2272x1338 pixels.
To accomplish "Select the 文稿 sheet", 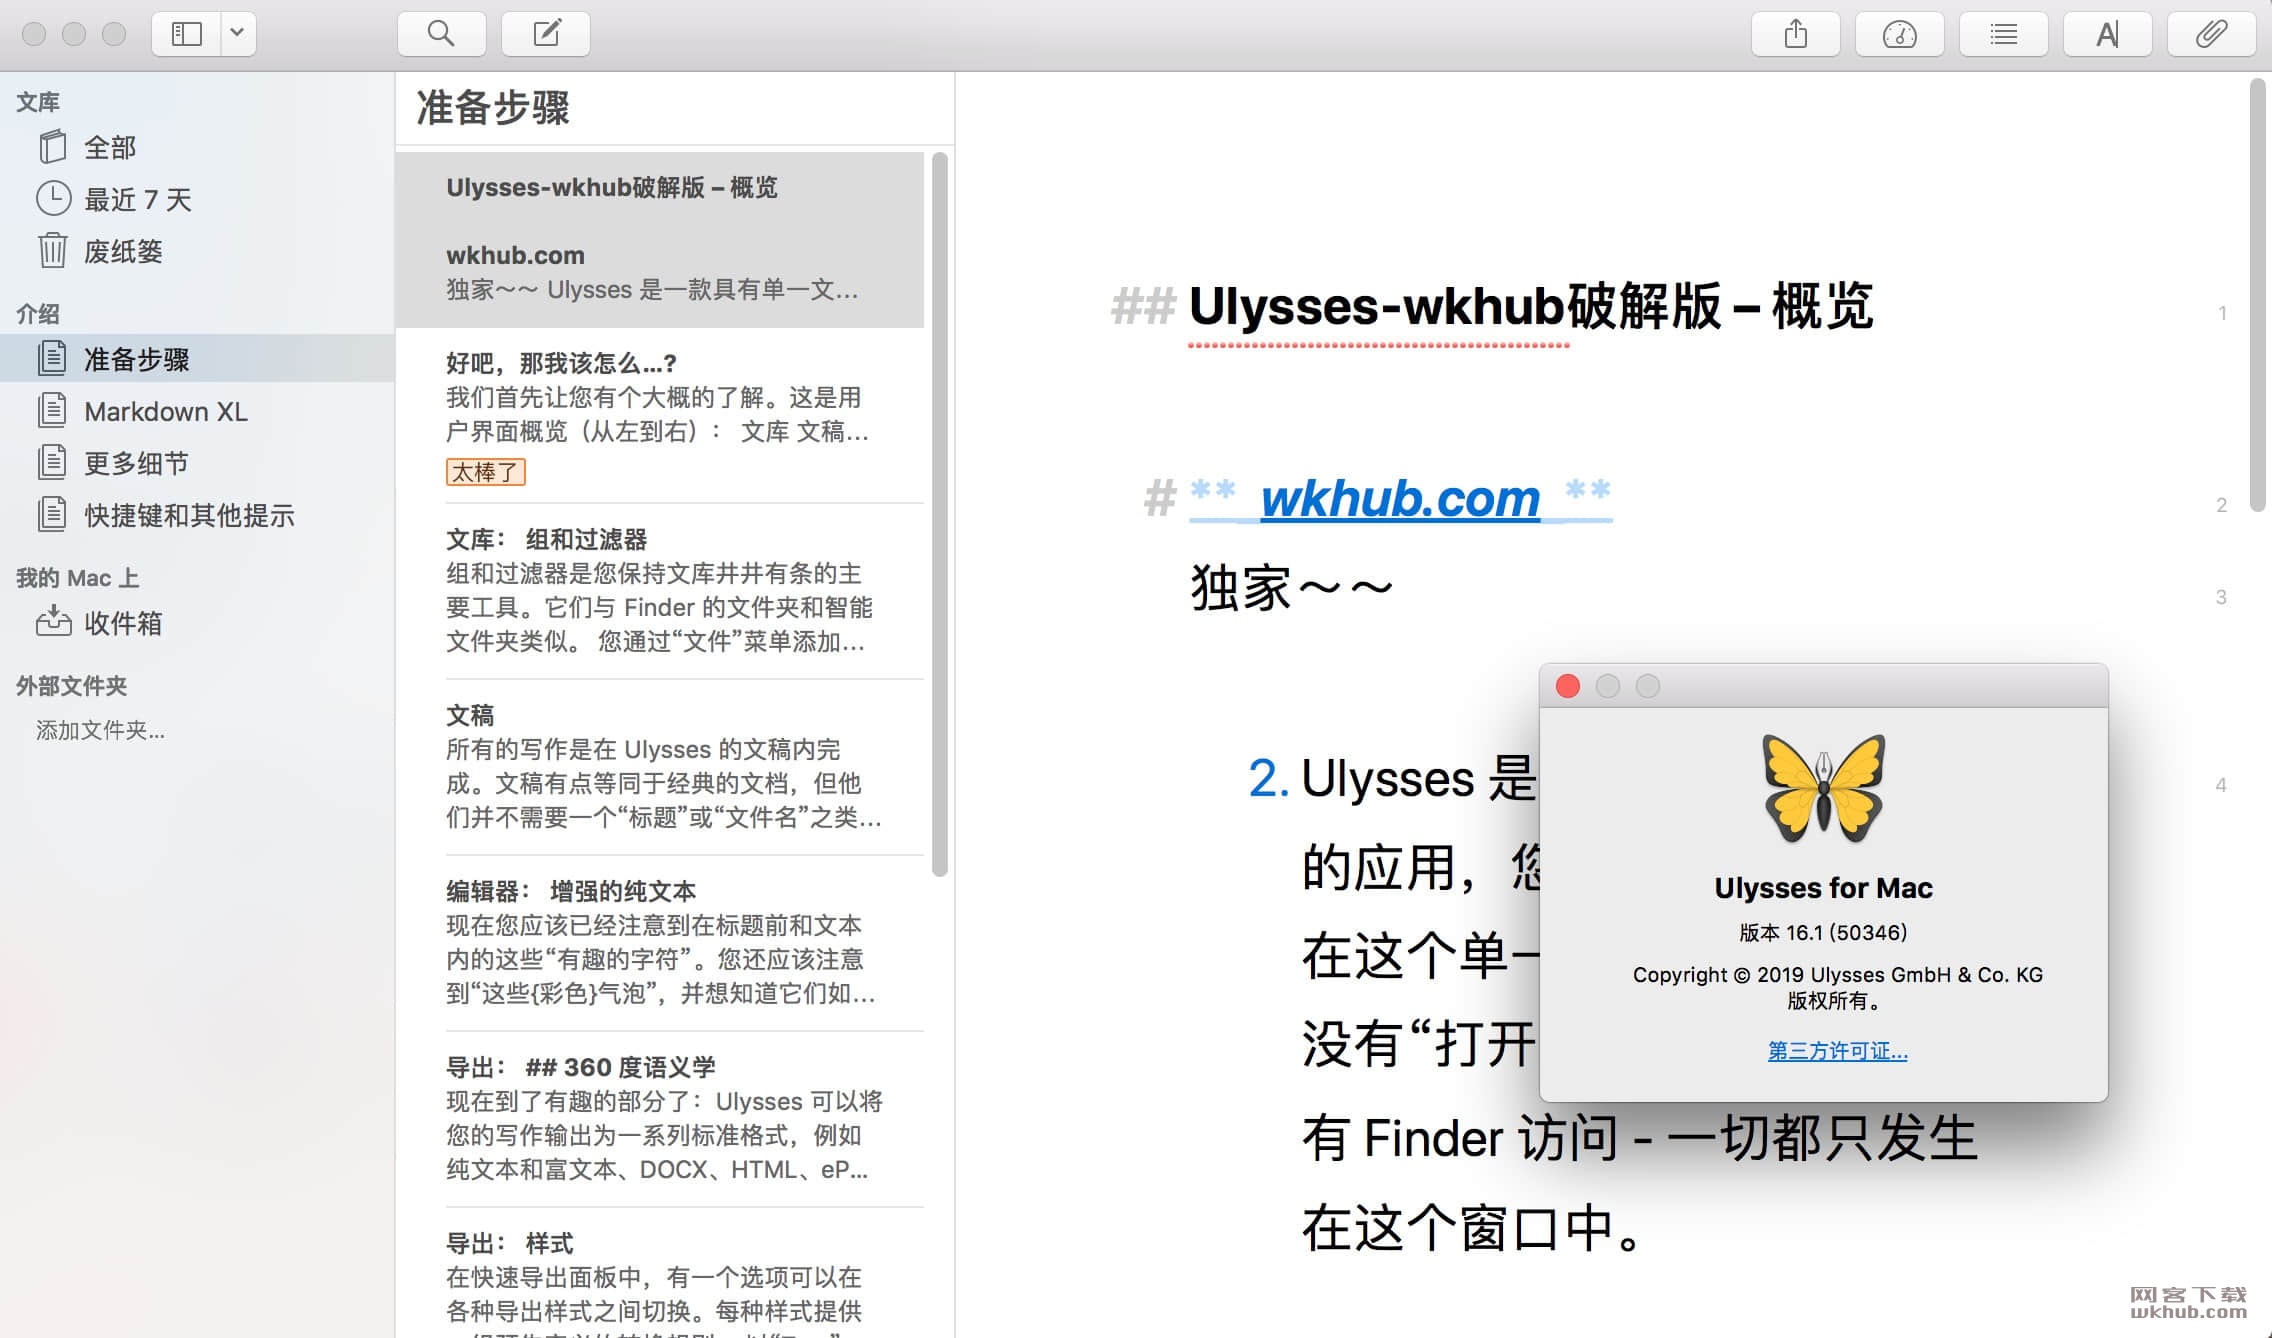I will click(x=660, y=767).
